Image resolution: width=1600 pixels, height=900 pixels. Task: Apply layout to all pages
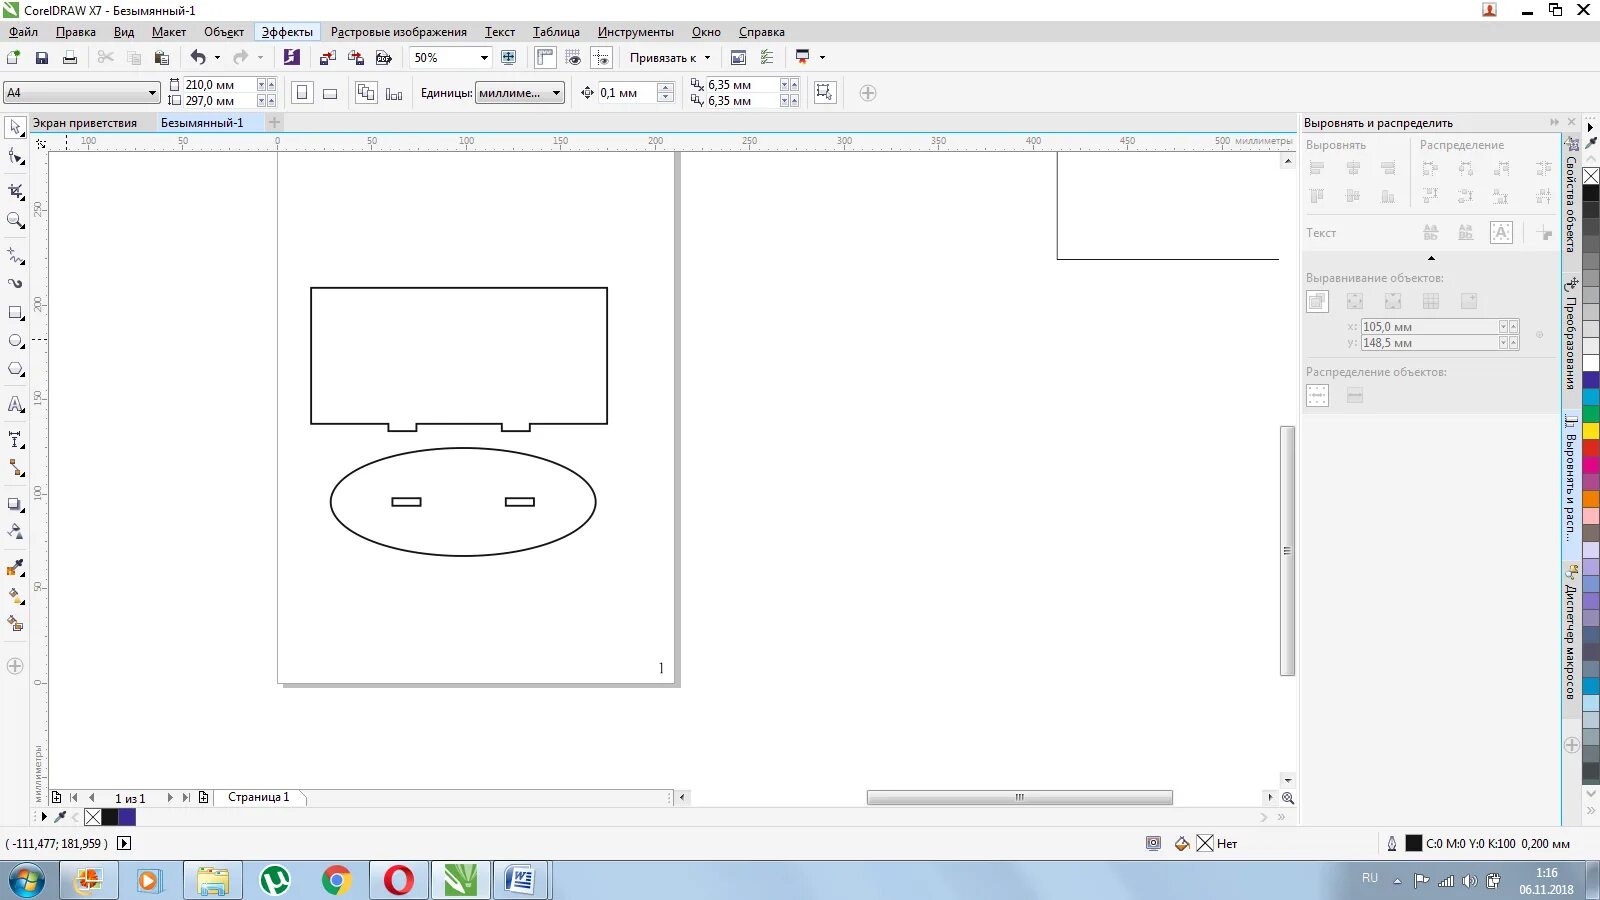(x=366, y=93)
